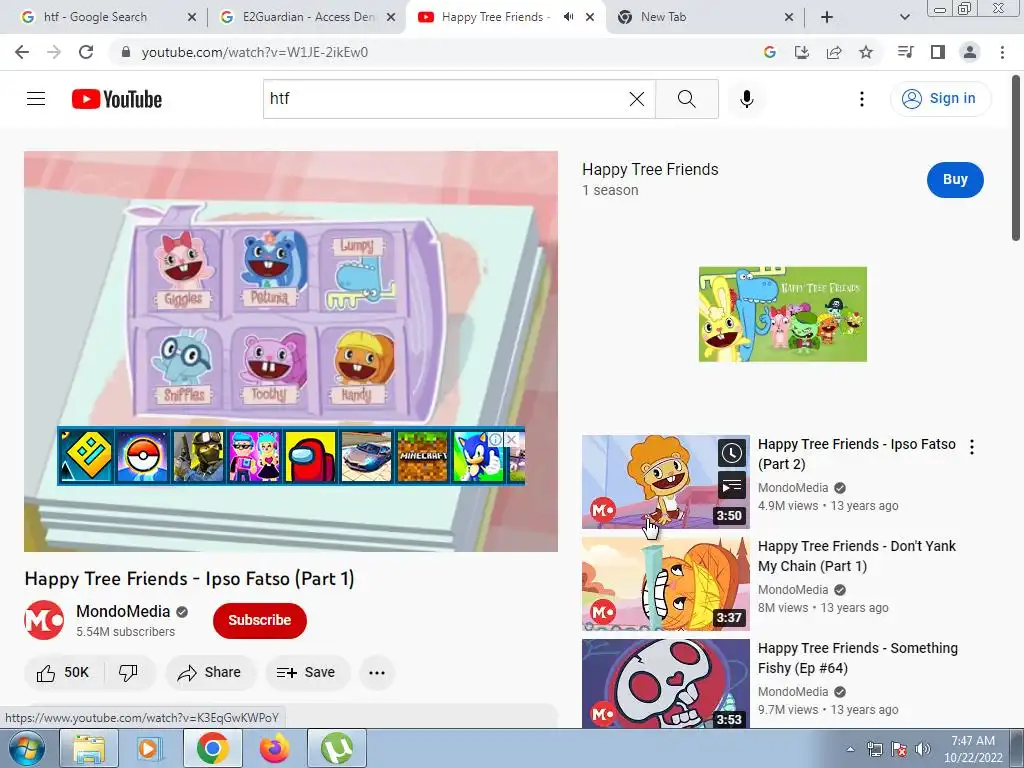Click the MondoMedia channel avatar
This screenshot has width=1024, height=768.
(44, 620)
